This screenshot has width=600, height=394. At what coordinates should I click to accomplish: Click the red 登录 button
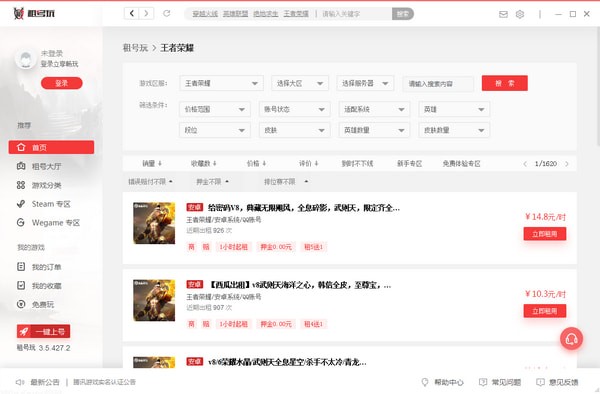click(62, 83)
